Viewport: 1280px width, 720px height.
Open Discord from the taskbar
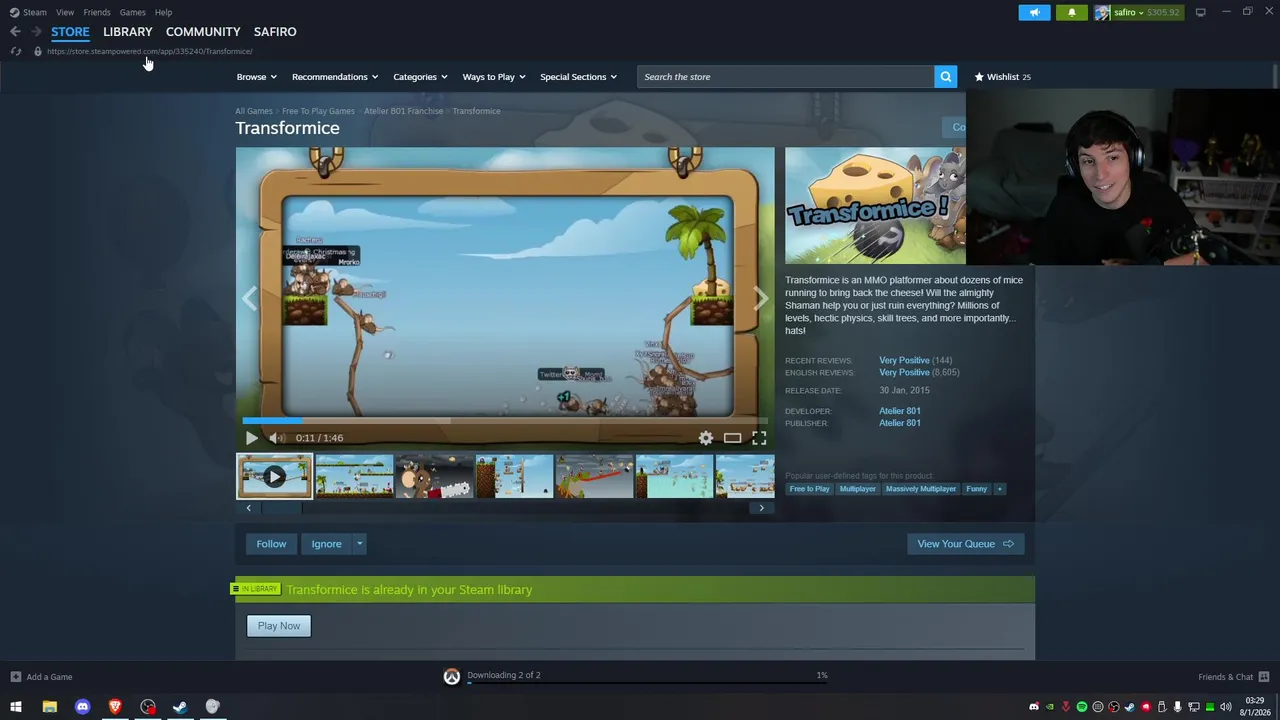82,707
